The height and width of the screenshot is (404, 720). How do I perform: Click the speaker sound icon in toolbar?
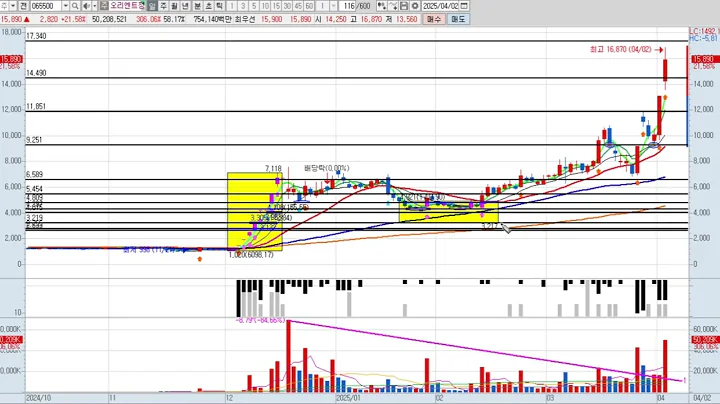(x=86, y=6)
